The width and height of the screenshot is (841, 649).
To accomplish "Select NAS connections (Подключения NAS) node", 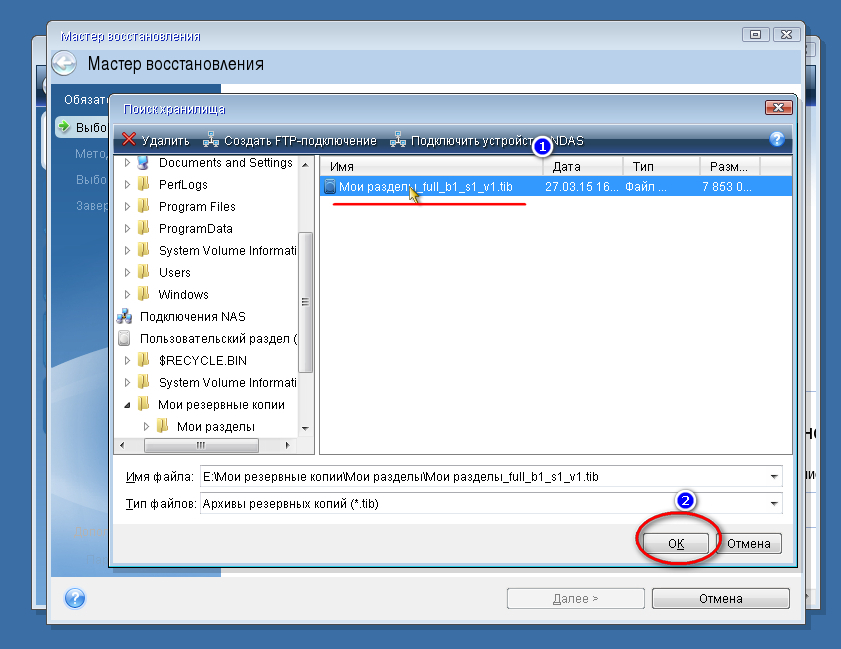I will [192, 317].
